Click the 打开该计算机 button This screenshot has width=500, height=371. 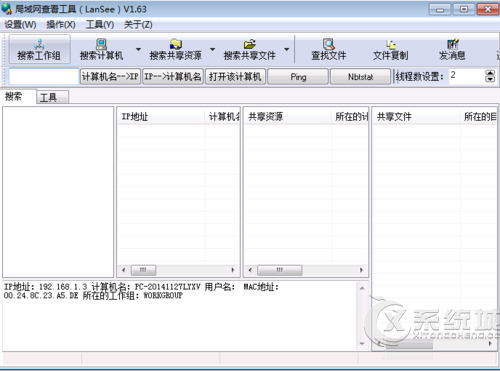(x=235, y=77)
